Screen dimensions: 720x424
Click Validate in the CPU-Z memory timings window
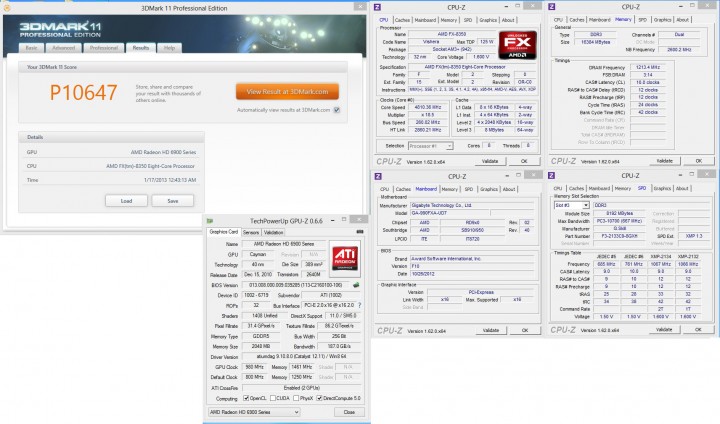[664, 161]
